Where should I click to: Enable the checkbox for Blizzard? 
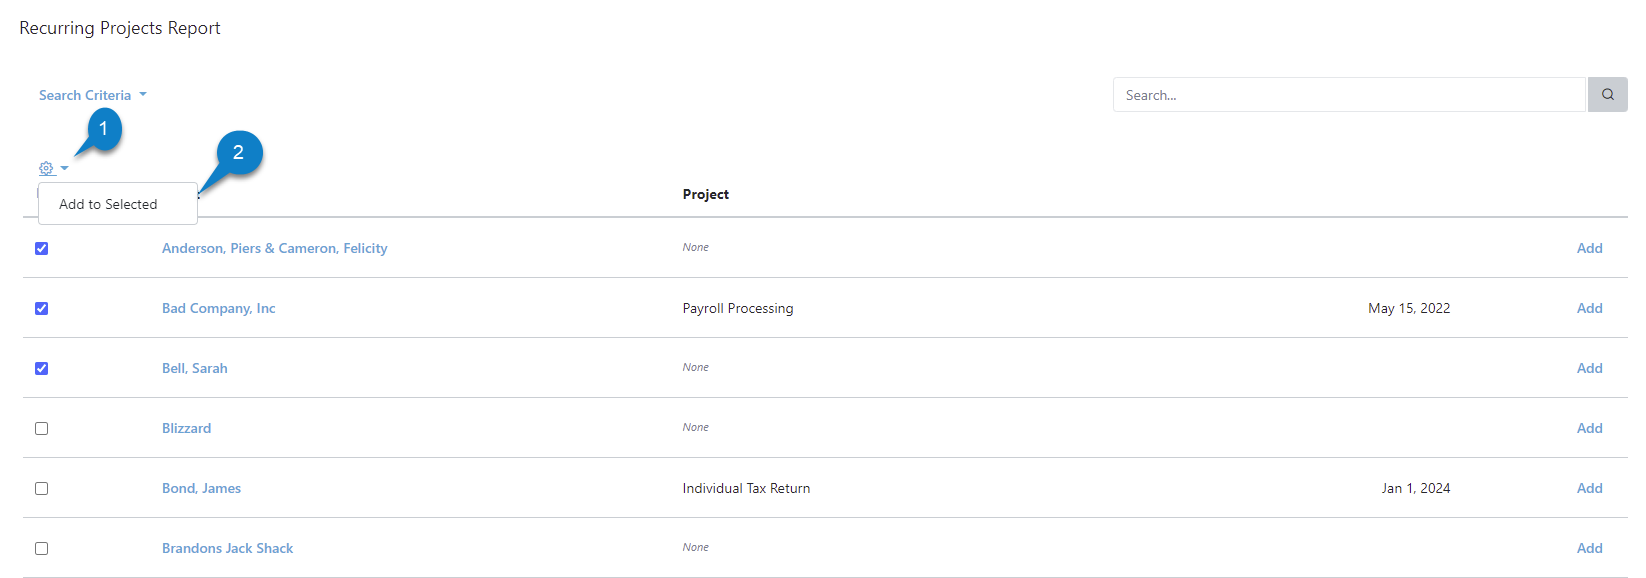[x=41, y=428]
